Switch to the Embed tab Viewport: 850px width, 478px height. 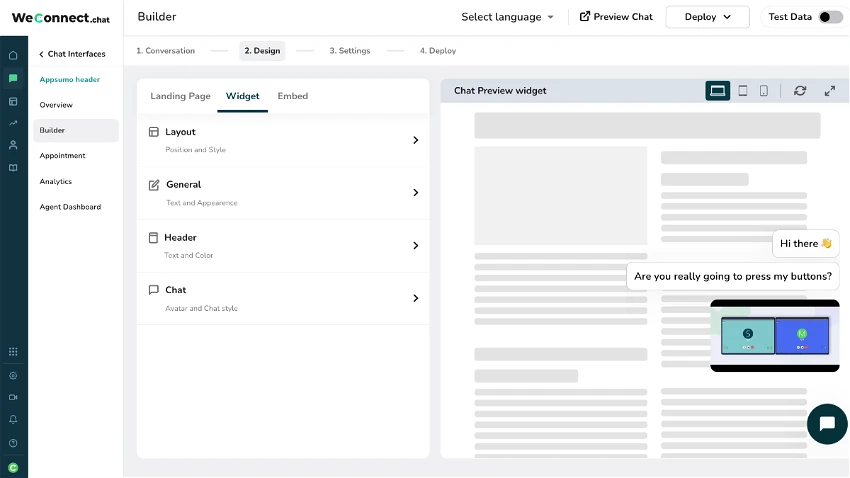coord(293,96)
